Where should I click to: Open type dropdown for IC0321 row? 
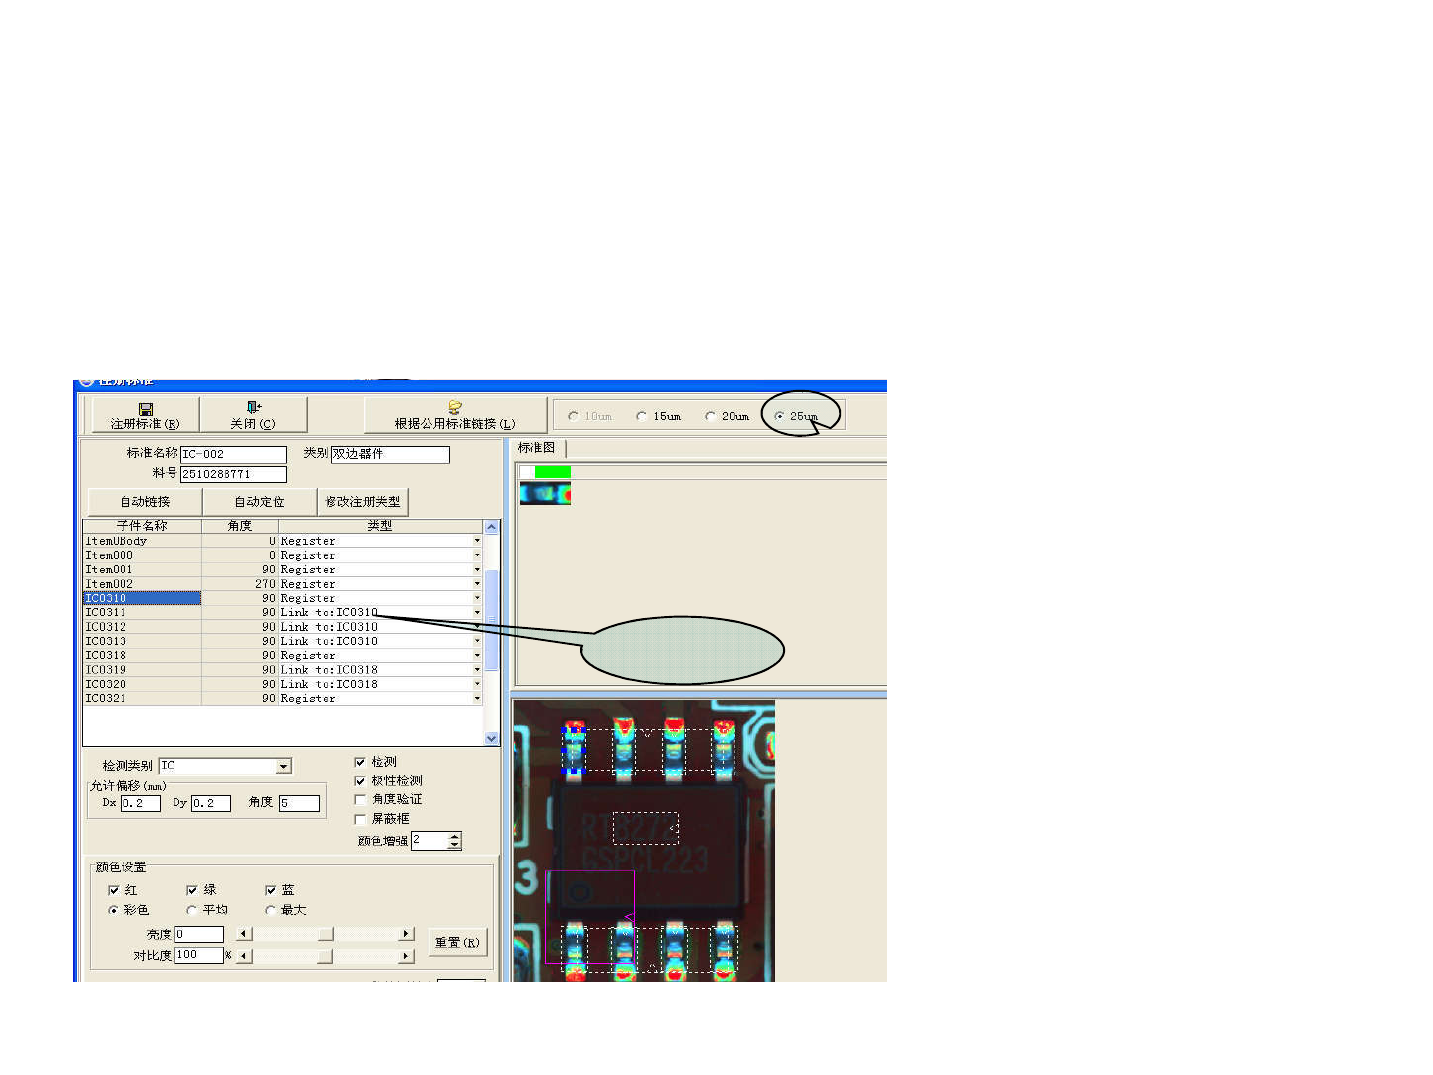[477, 698]
